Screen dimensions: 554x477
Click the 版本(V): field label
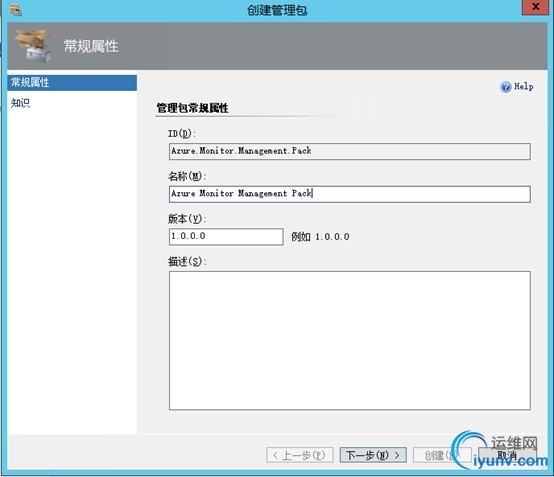(x=187, y=219)
